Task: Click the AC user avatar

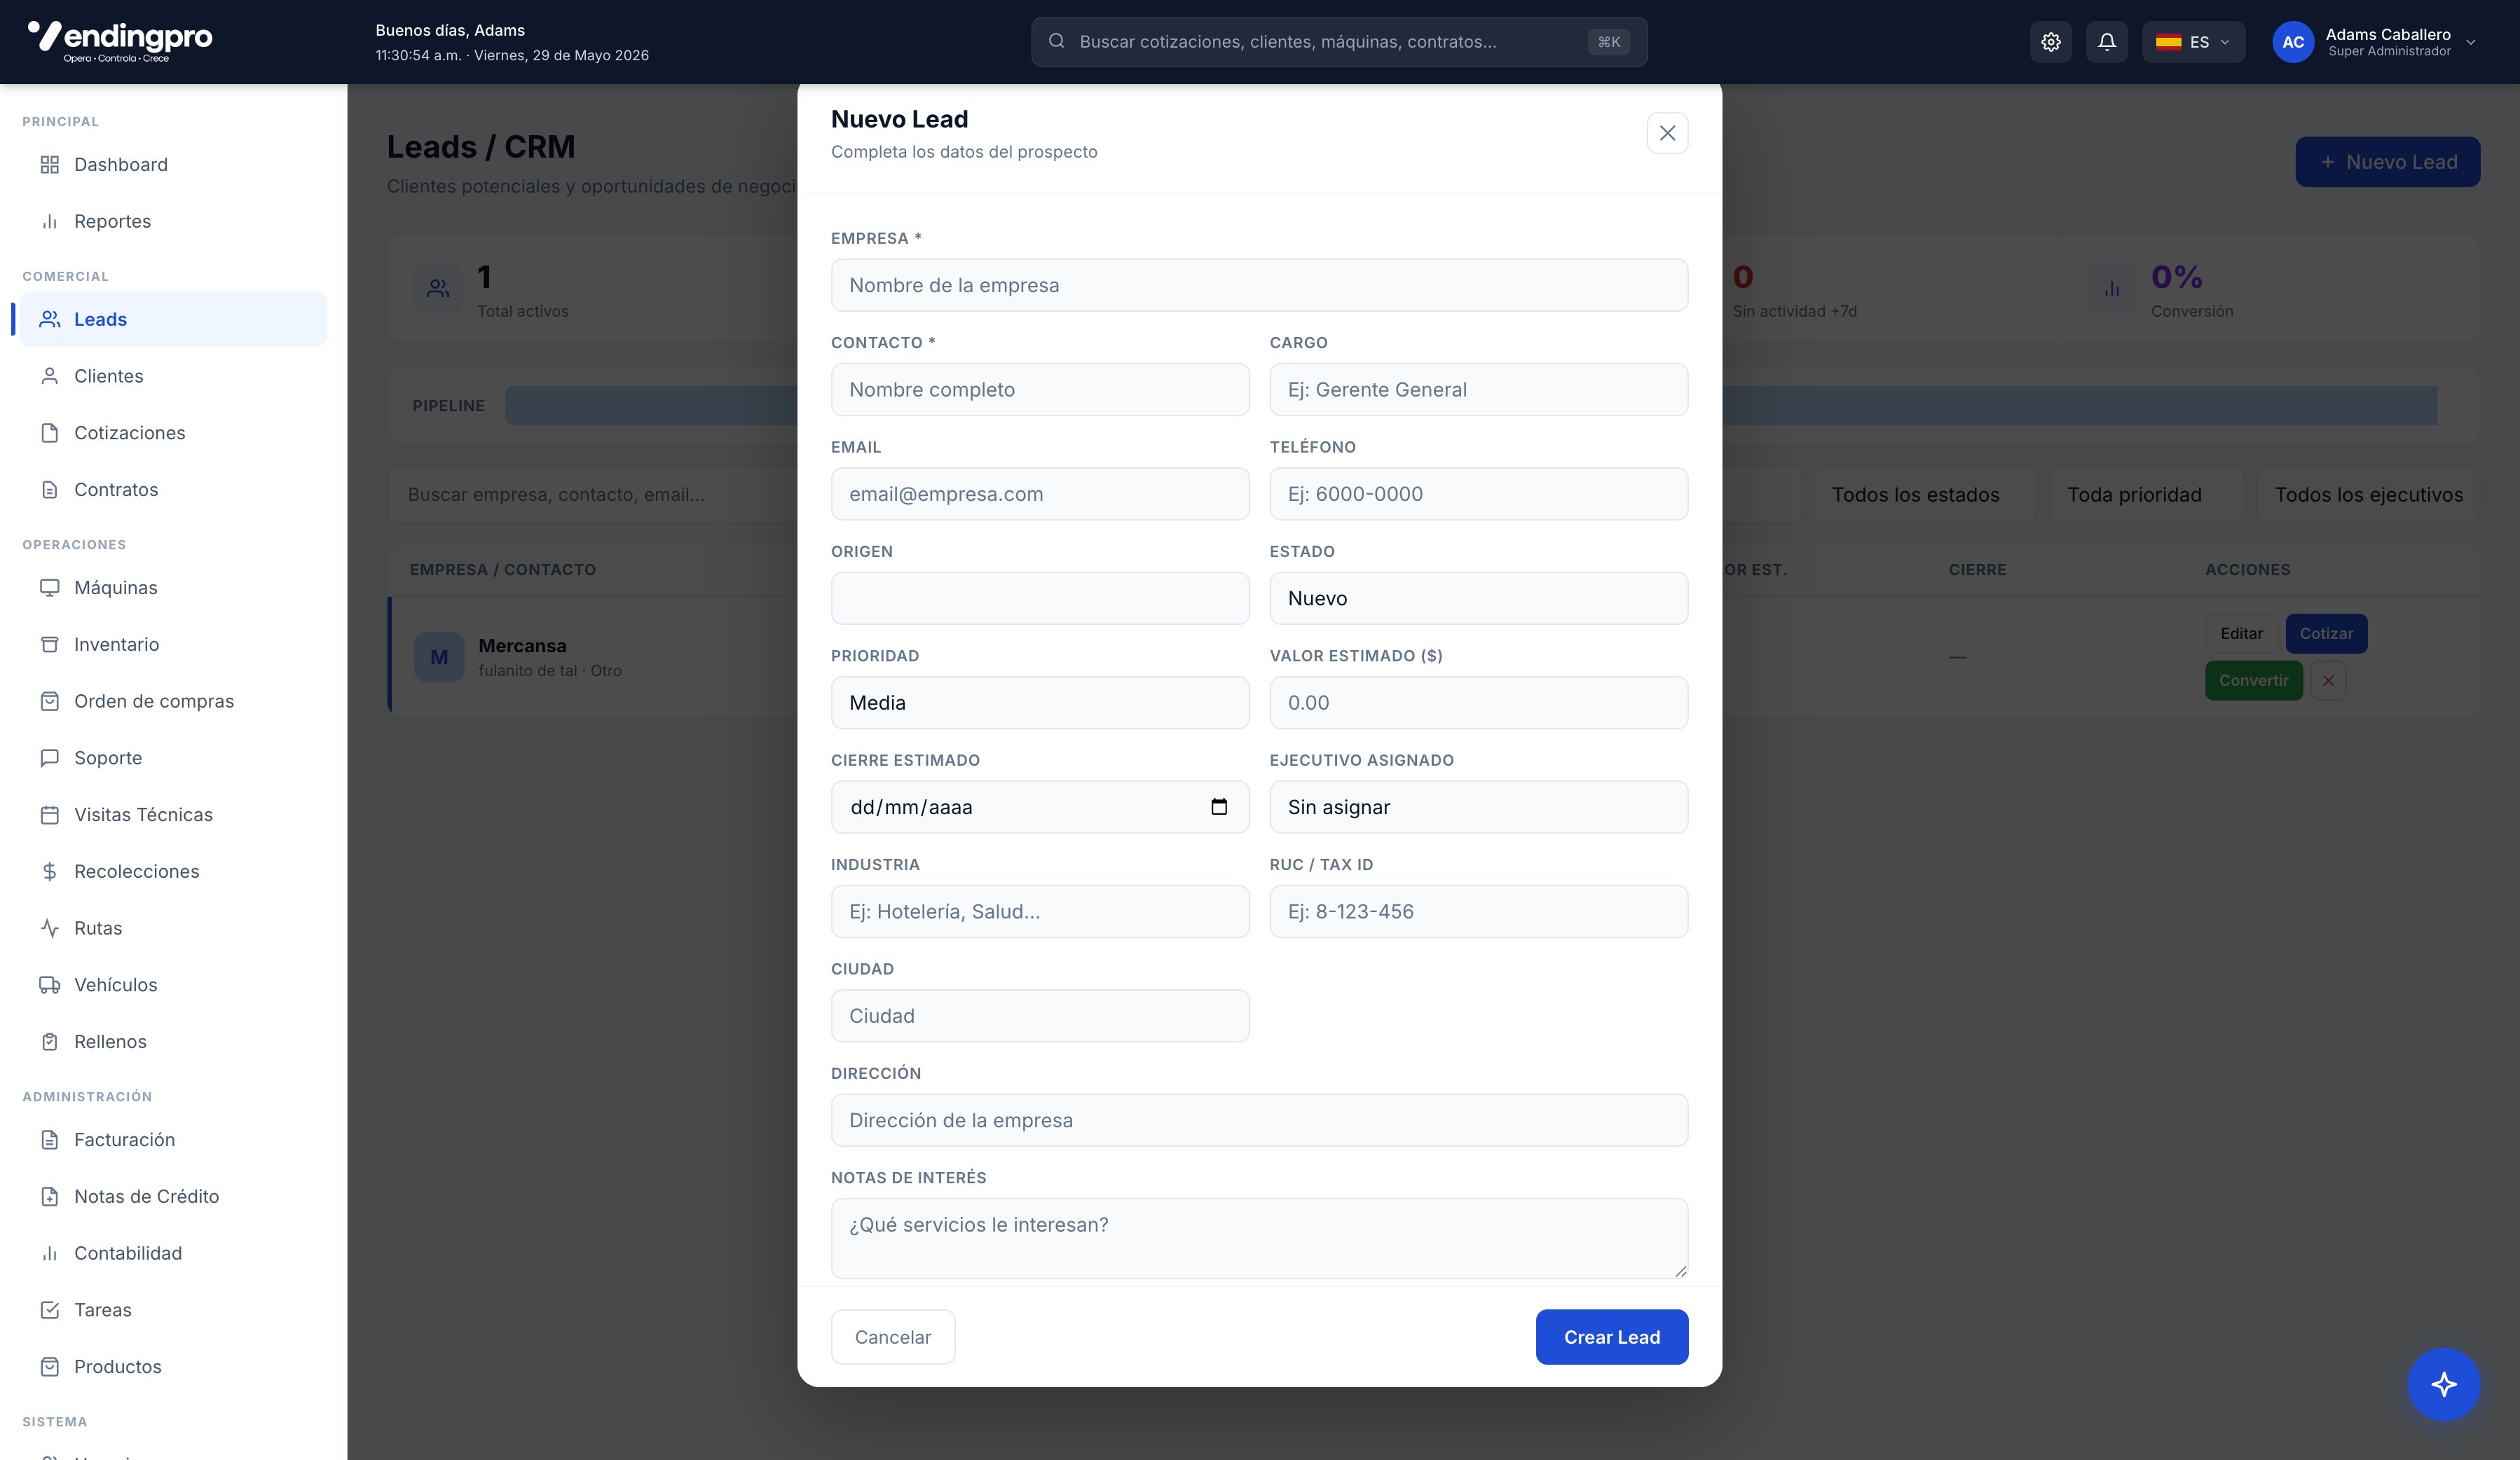Action: (2292, 42)
